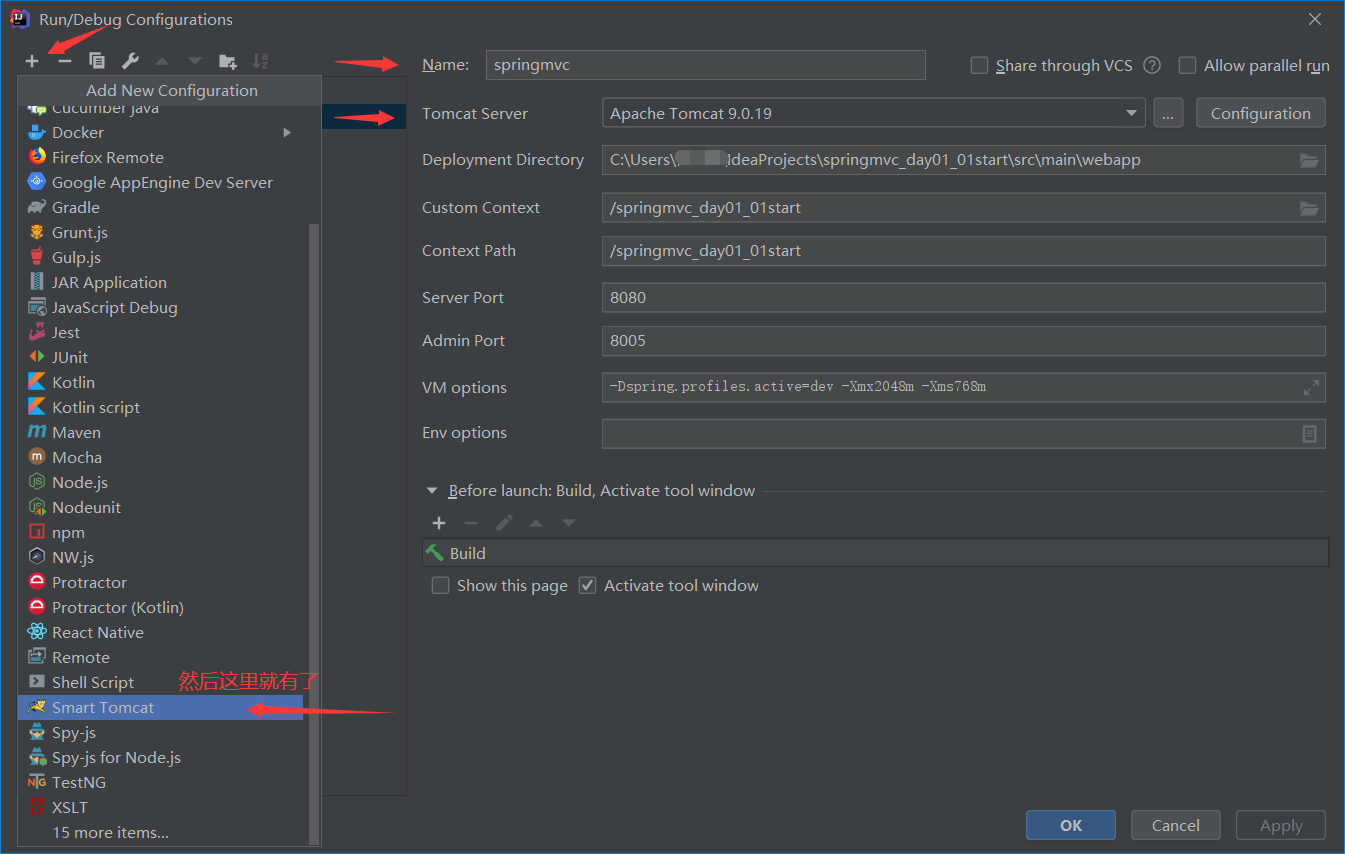Viewport: 1345px width, 854px height.
Task: Click the scrollbar of the configuration type list
Action: pos(314,535)
